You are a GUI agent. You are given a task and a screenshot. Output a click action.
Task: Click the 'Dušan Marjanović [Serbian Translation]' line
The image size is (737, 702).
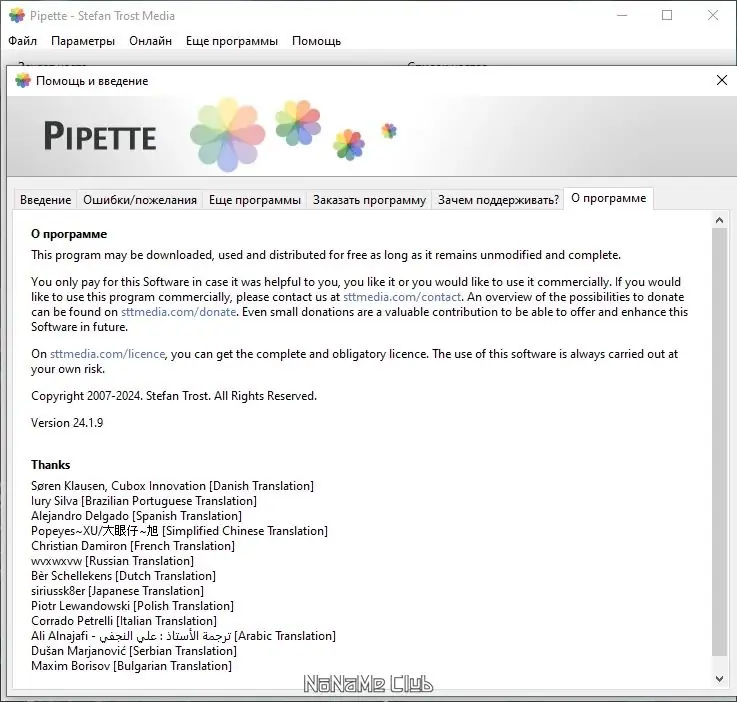point(134,651)
